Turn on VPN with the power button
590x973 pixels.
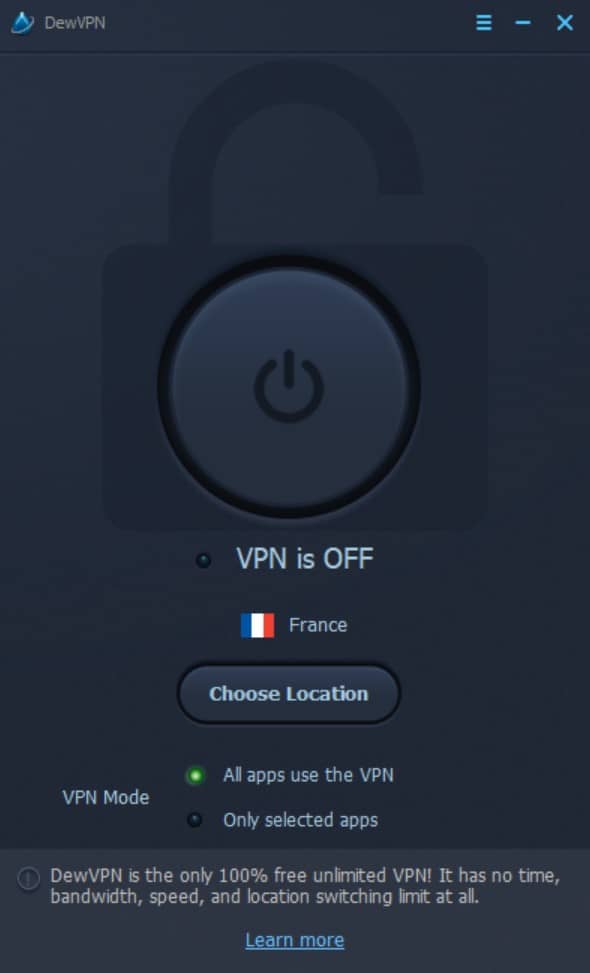point(288,387)
